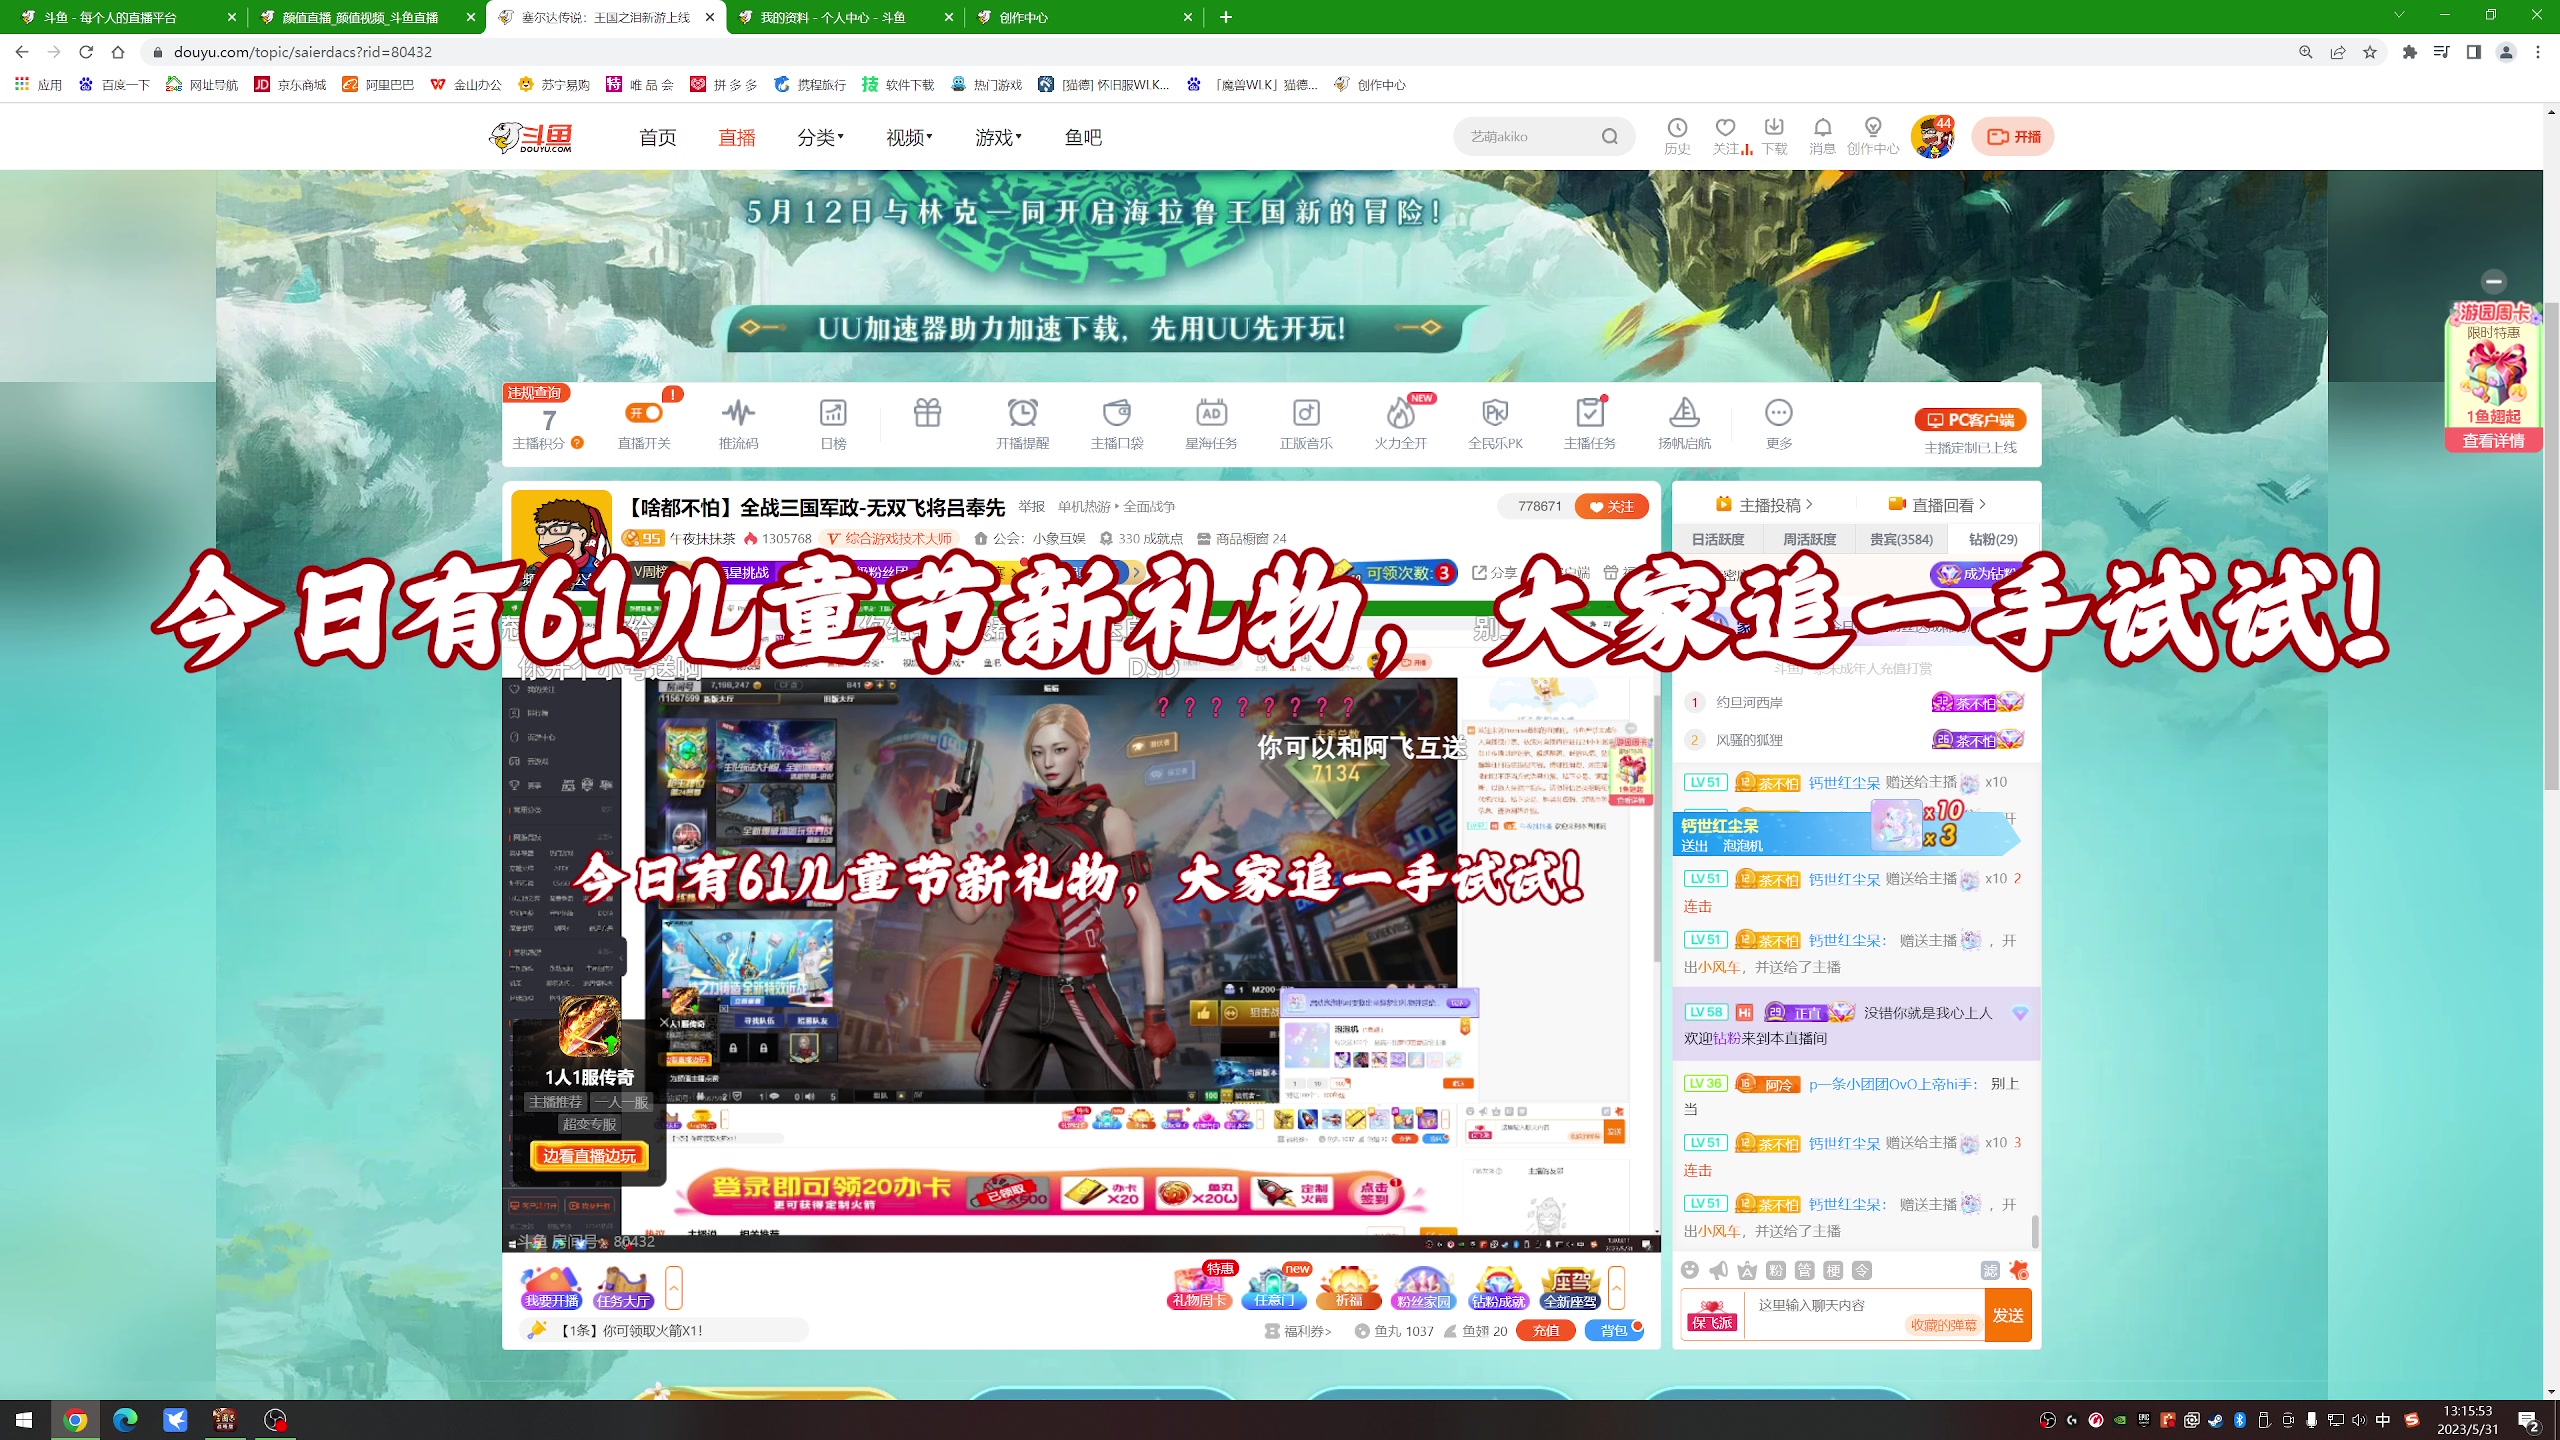The image size is (2560, 1440).
Task: Open 祈福 blessing gift icon
Action: pos(1349,1288)
